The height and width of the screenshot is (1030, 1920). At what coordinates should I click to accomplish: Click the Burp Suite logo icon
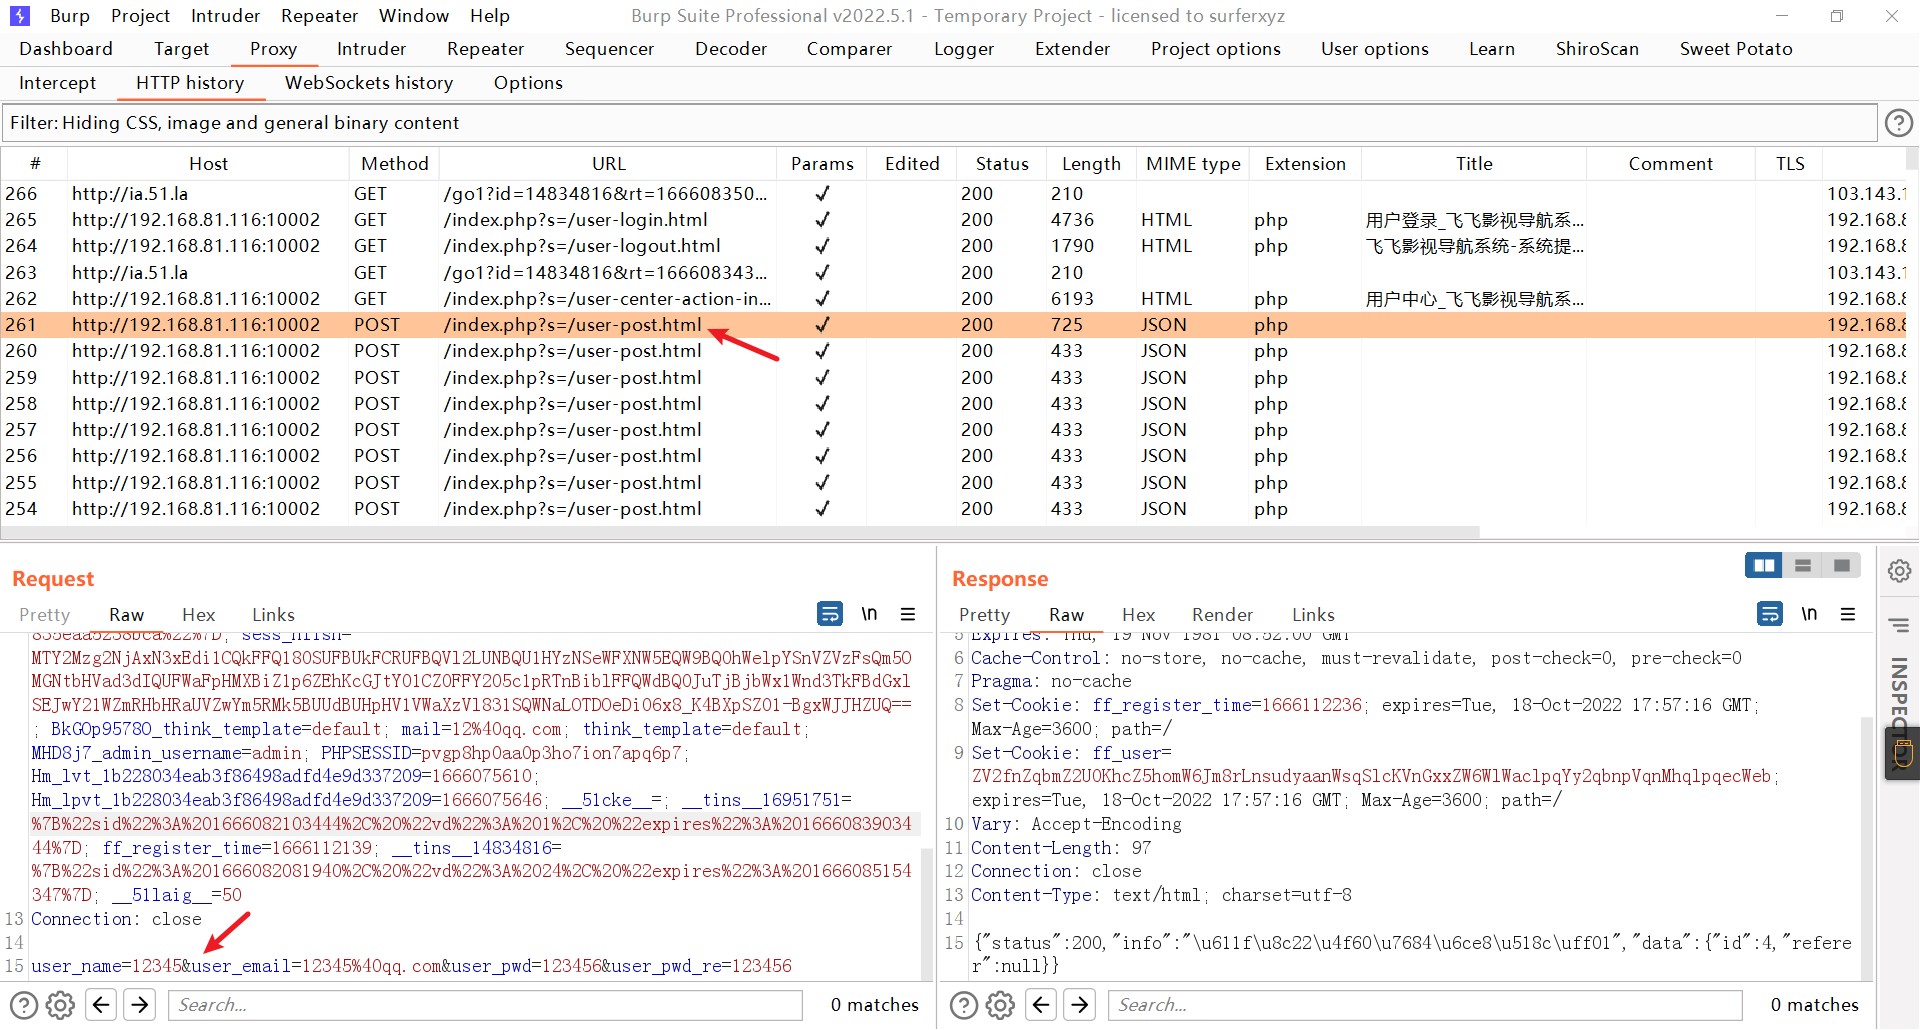[19, 16]
